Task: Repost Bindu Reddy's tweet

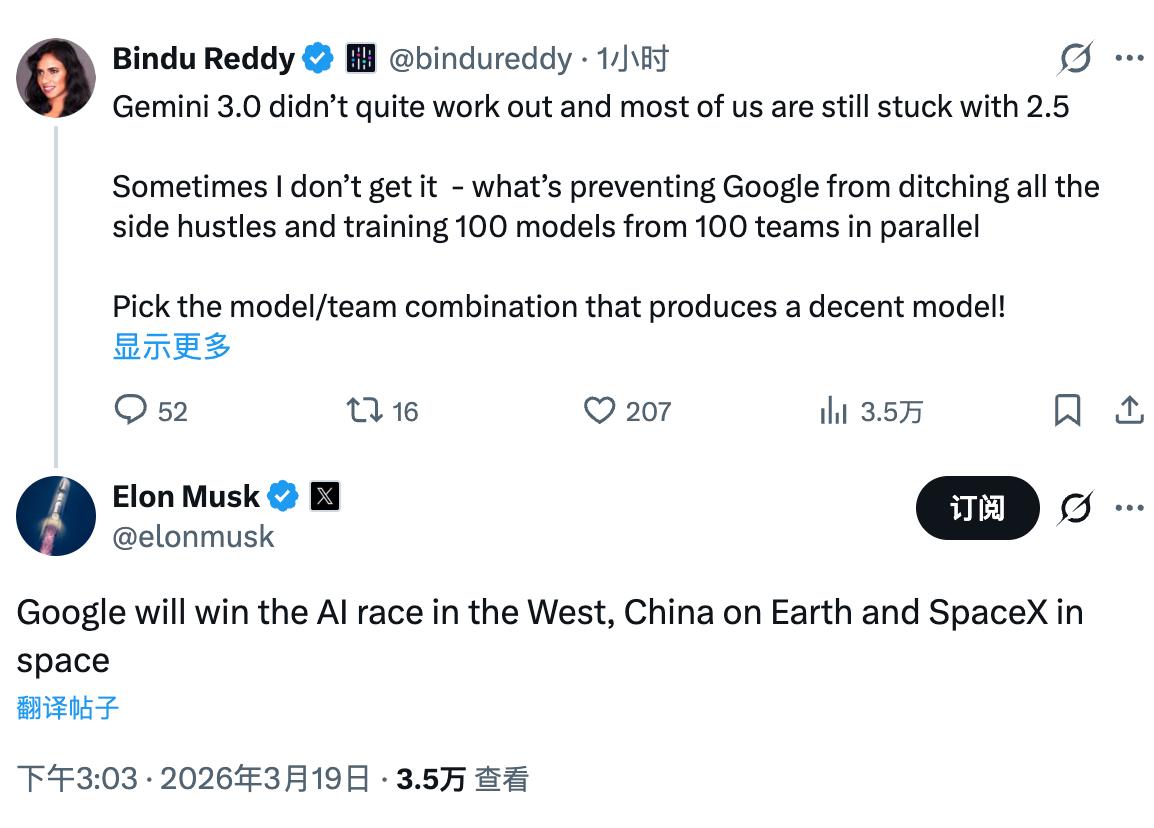Action: click(x=366, y=410)
